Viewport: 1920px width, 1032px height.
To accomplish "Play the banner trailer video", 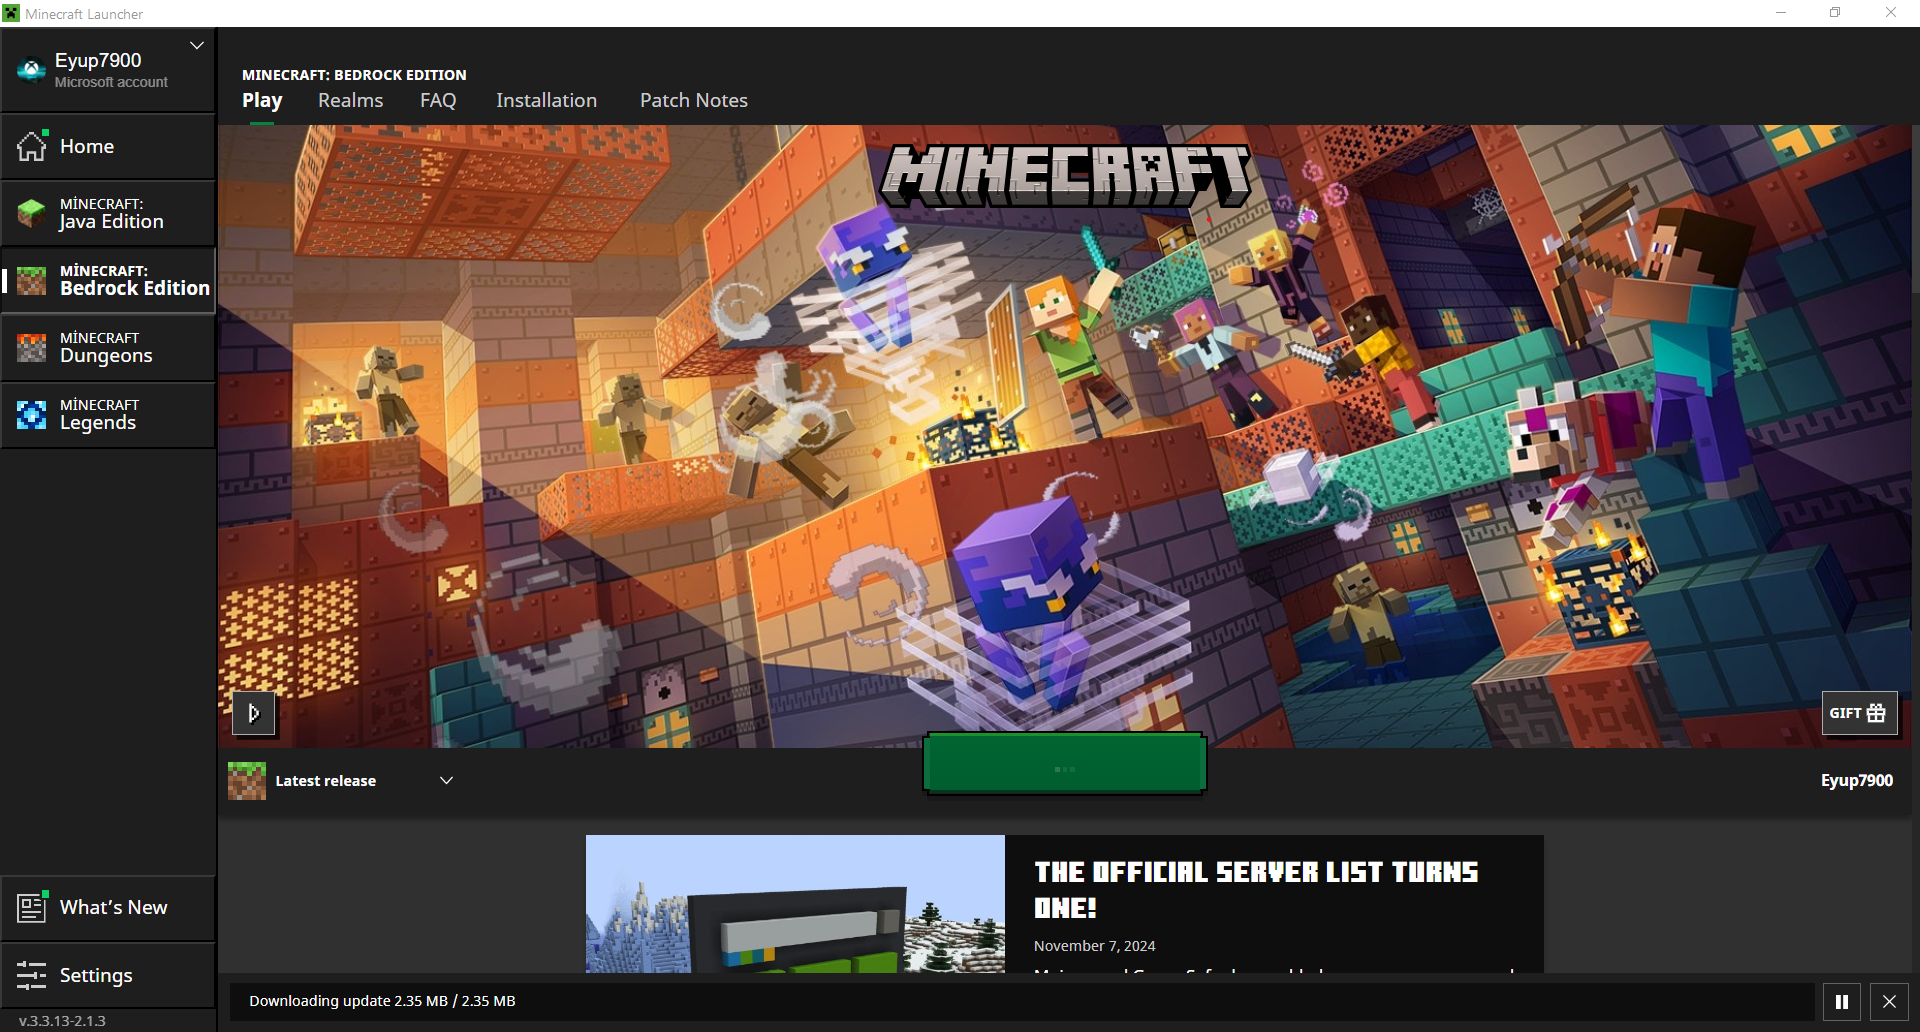I will pos(254,713).
